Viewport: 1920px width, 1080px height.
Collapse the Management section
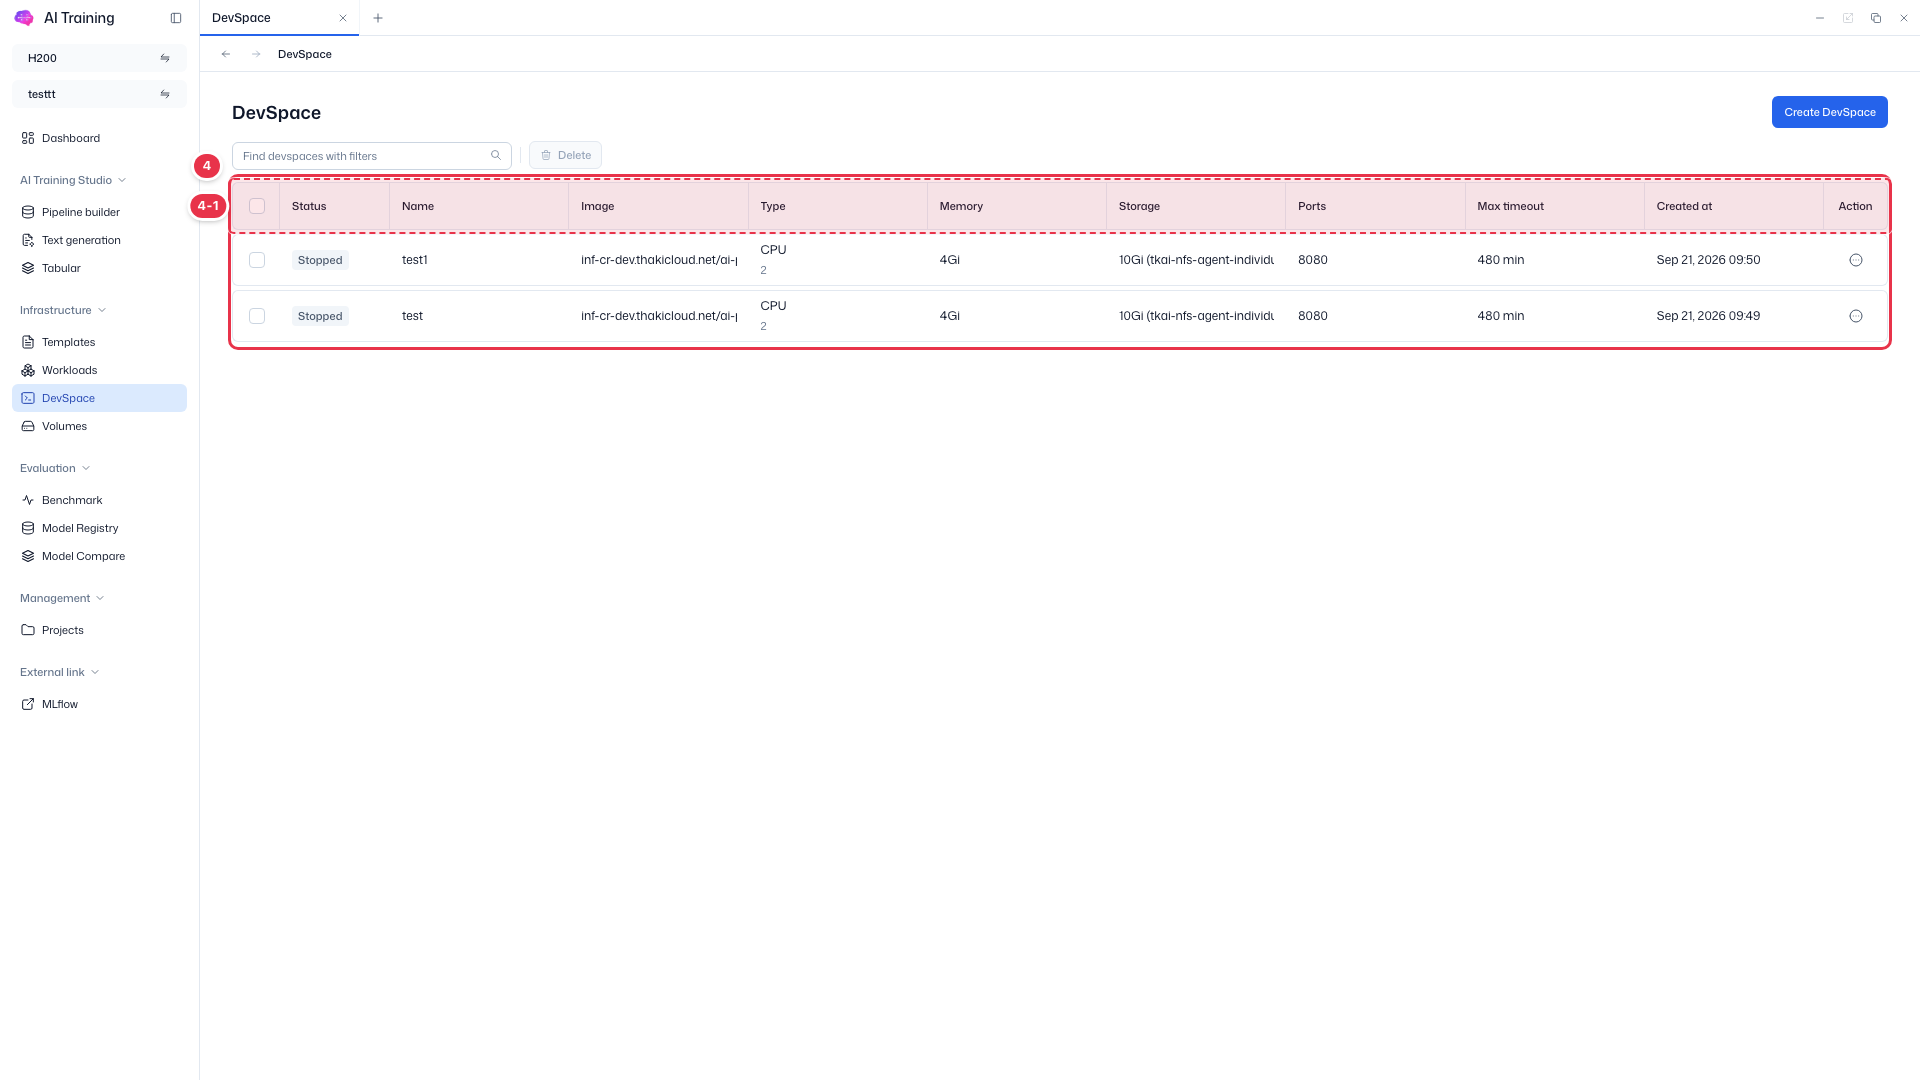[x=62, y=598]
